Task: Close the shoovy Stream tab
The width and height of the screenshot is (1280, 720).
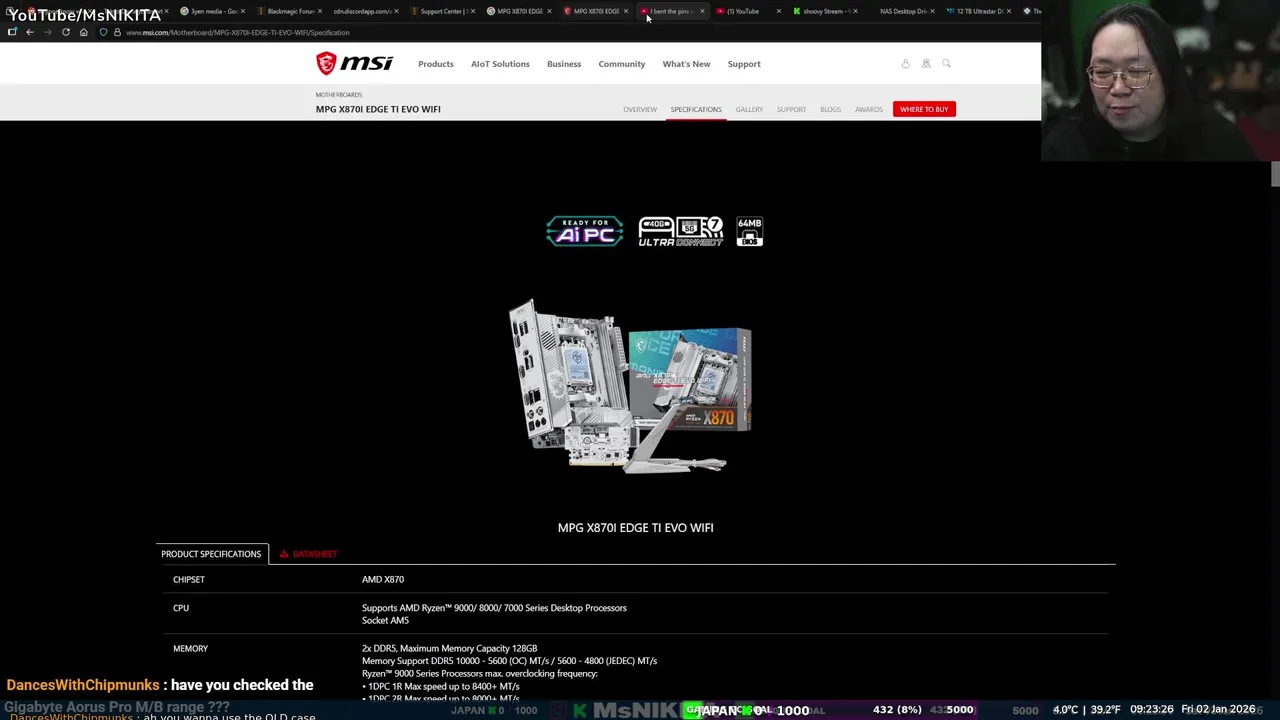Action: (x=855, y=11)
